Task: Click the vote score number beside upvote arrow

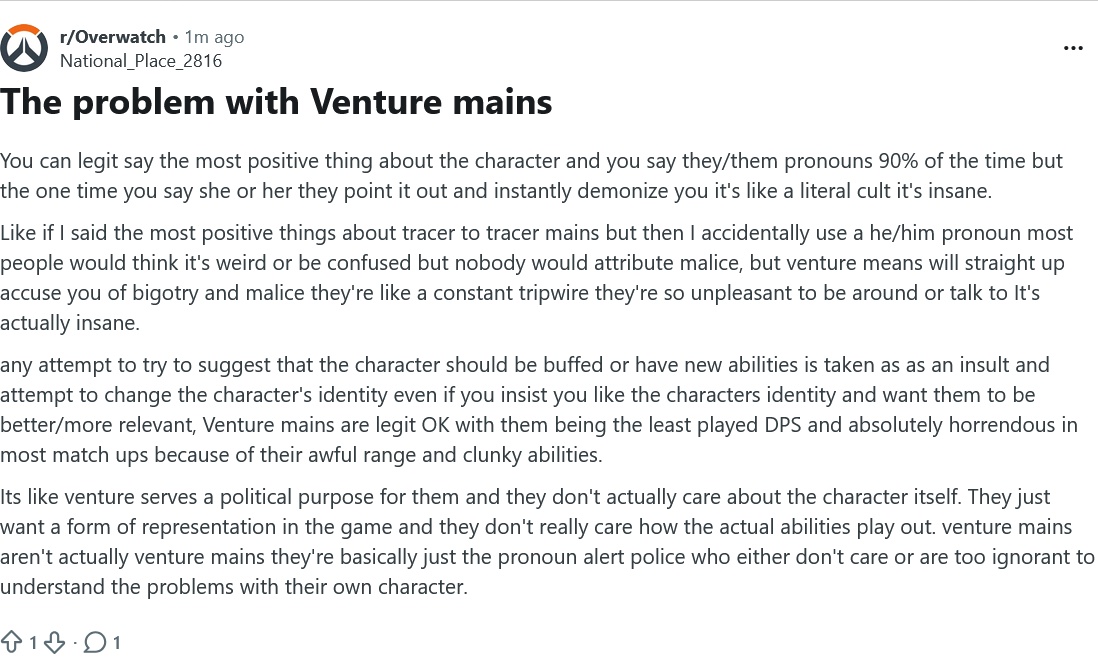Action: [32, 643]
